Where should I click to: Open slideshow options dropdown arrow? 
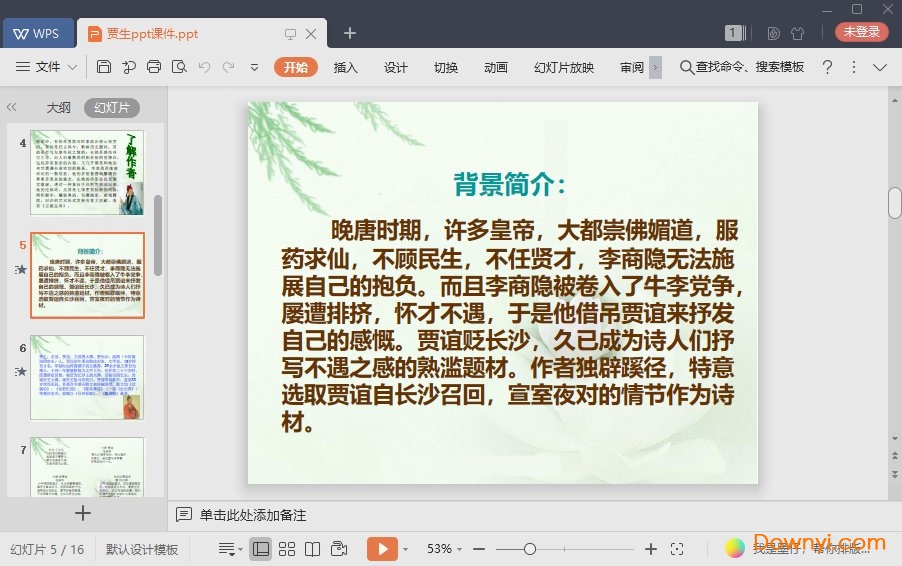click(406, 549)
